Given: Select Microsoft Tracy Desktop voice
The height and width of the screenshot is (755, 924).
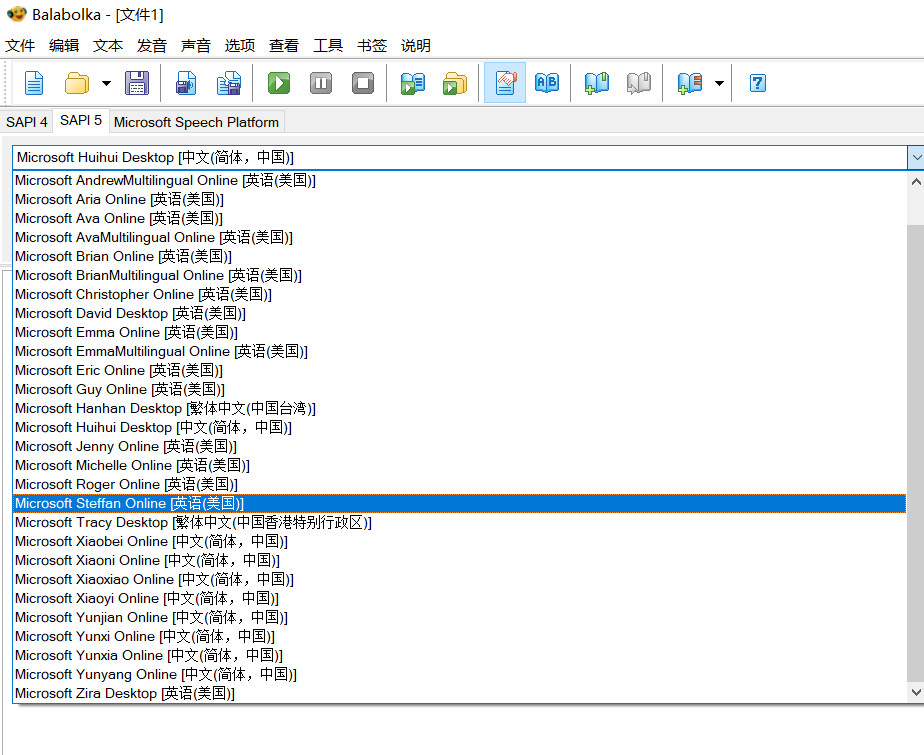Looking at the screenshot, I should pos(460,522).
